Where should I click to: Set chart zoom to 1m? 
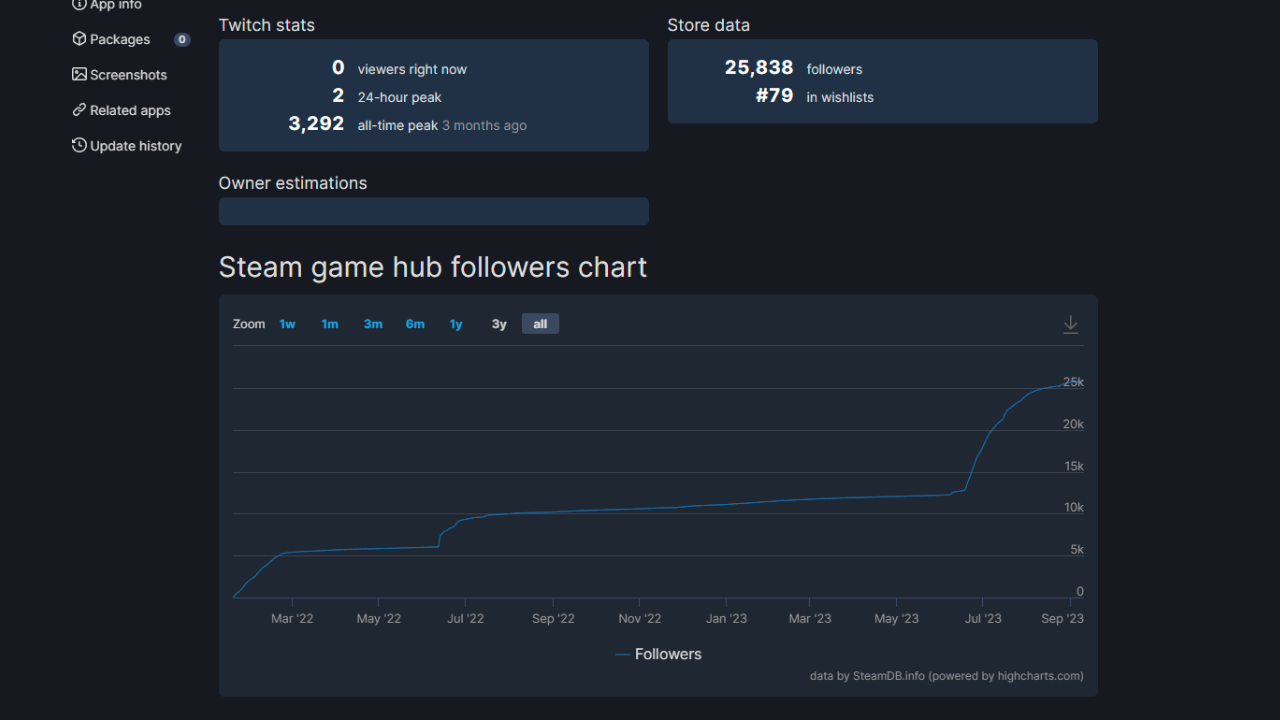330,324
